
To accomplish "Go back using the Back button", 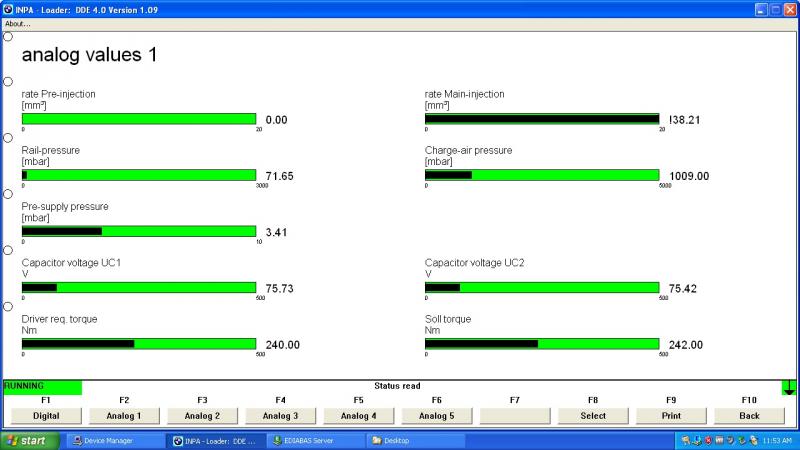I will [x=749, y=415].
